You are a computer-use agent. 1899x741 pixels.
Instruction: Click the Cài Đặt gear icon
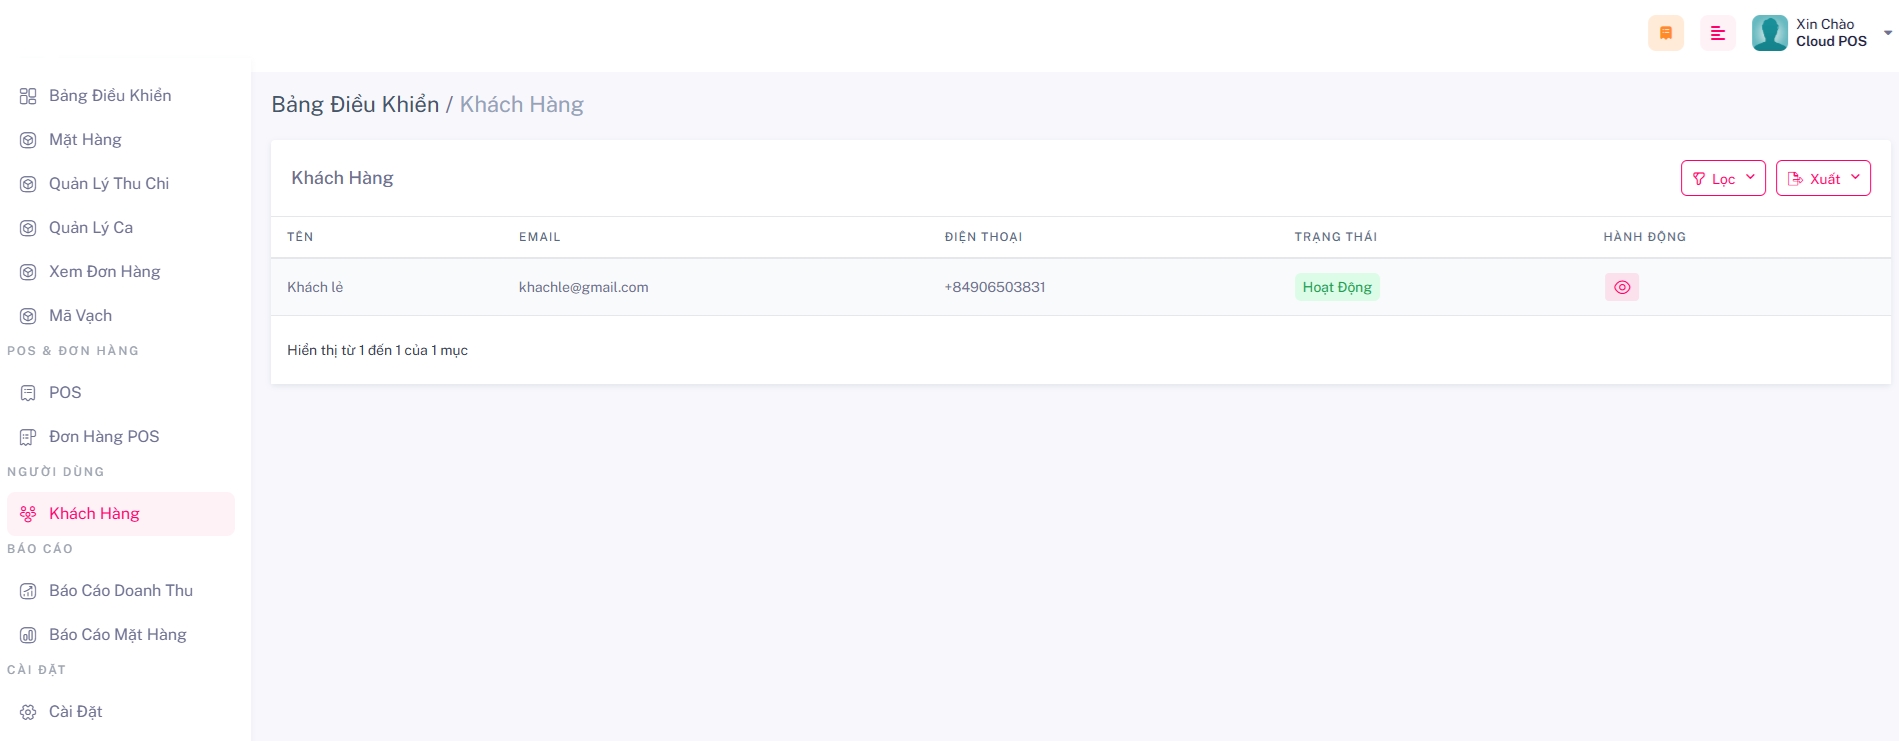[x=28, y=712]
